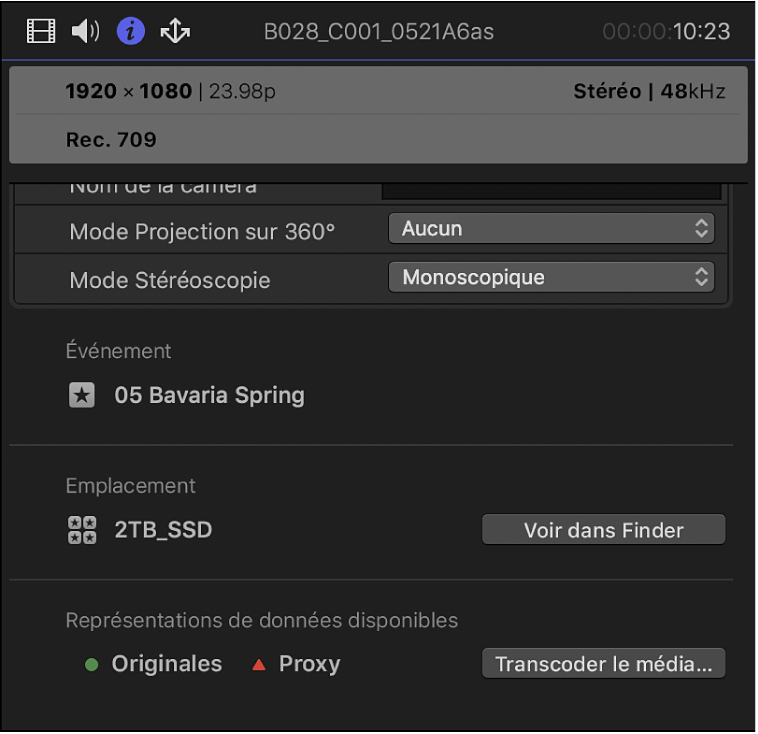Open the Video inspector filmstrip icon
This screenshot has width=758, height=734.
(x=41, y=32)
